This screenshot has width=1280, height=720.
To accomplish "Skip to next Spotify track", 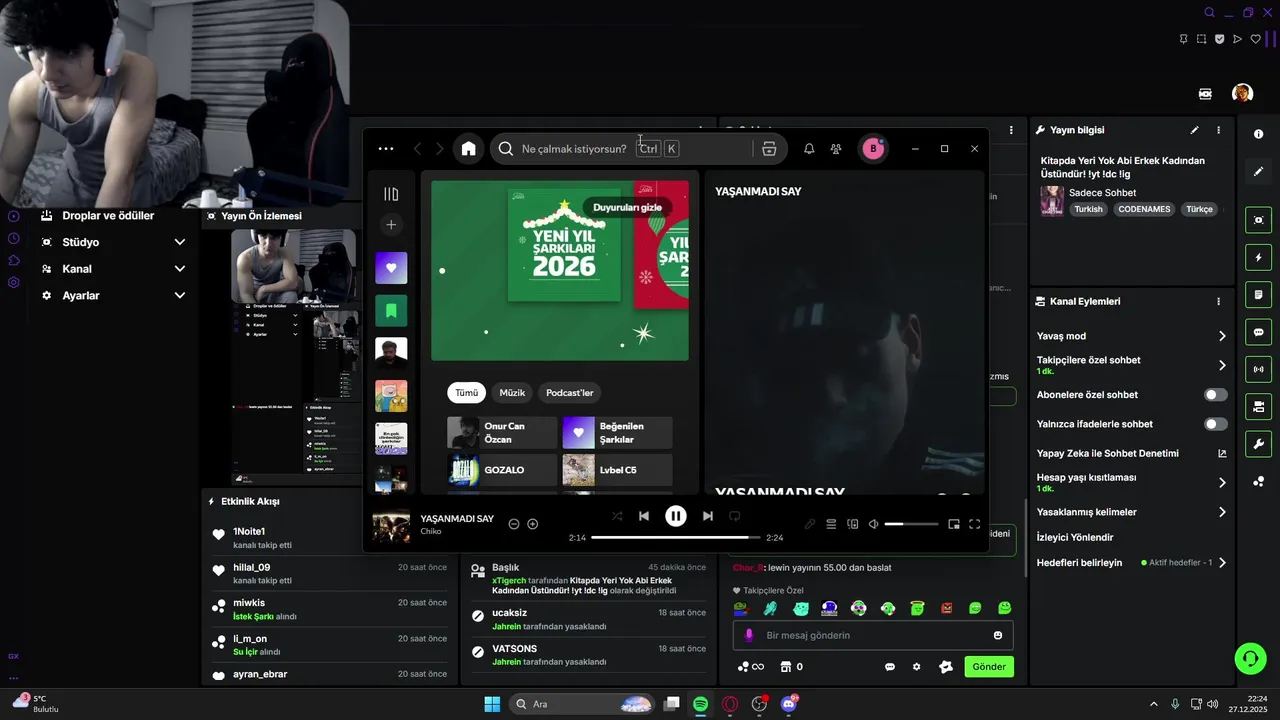I will coord(708,516).
